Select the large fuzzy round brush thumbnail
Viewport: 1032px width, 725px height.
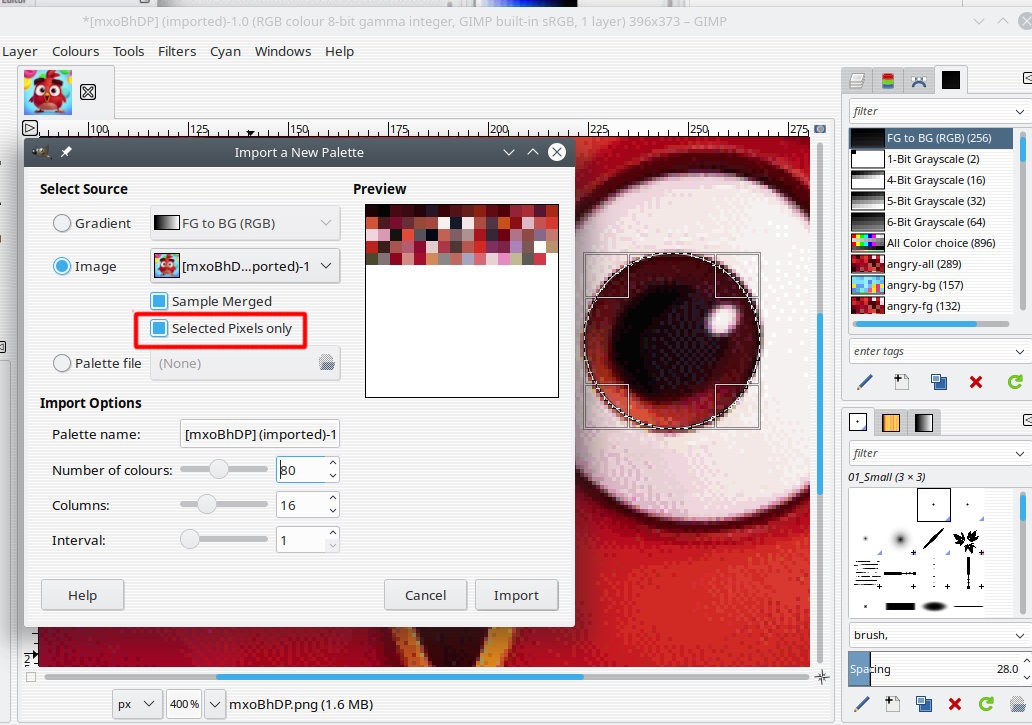(x=899, y=540)
